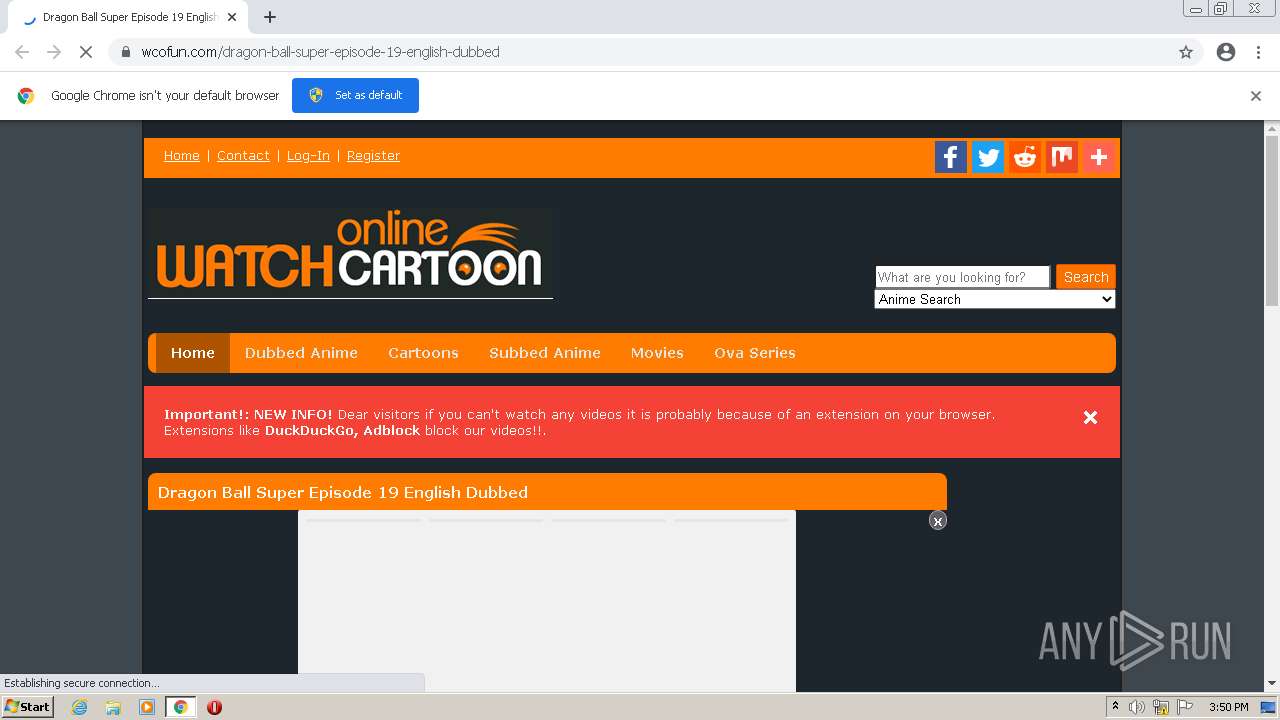1280x720 pixels.
Task: Open the Home navigation tab
Action: click(193, 353)
